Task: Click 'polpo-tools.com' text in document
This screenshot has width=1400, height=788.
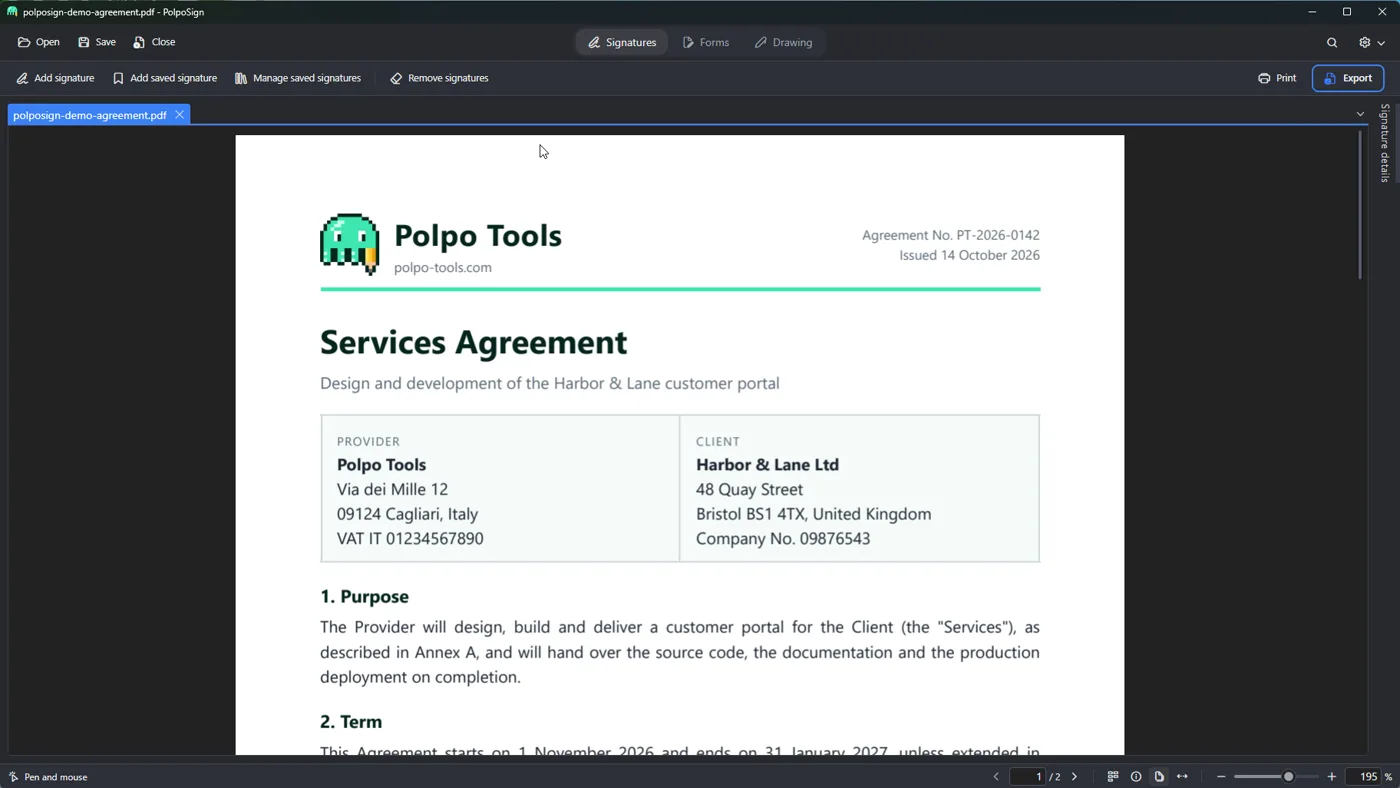Action: point(443,267)
